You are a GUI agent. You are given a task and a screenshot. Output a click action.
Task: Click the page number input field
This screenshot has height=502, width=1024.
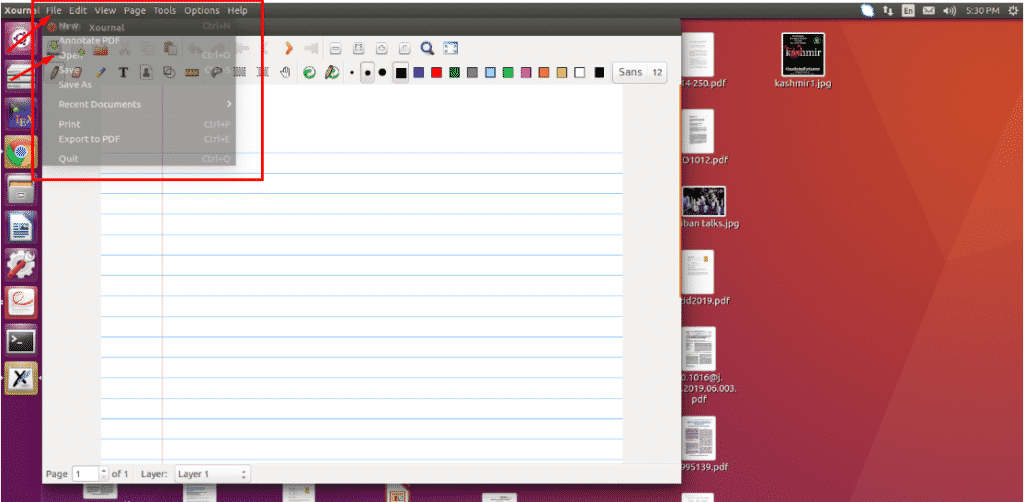click(85, 473)
